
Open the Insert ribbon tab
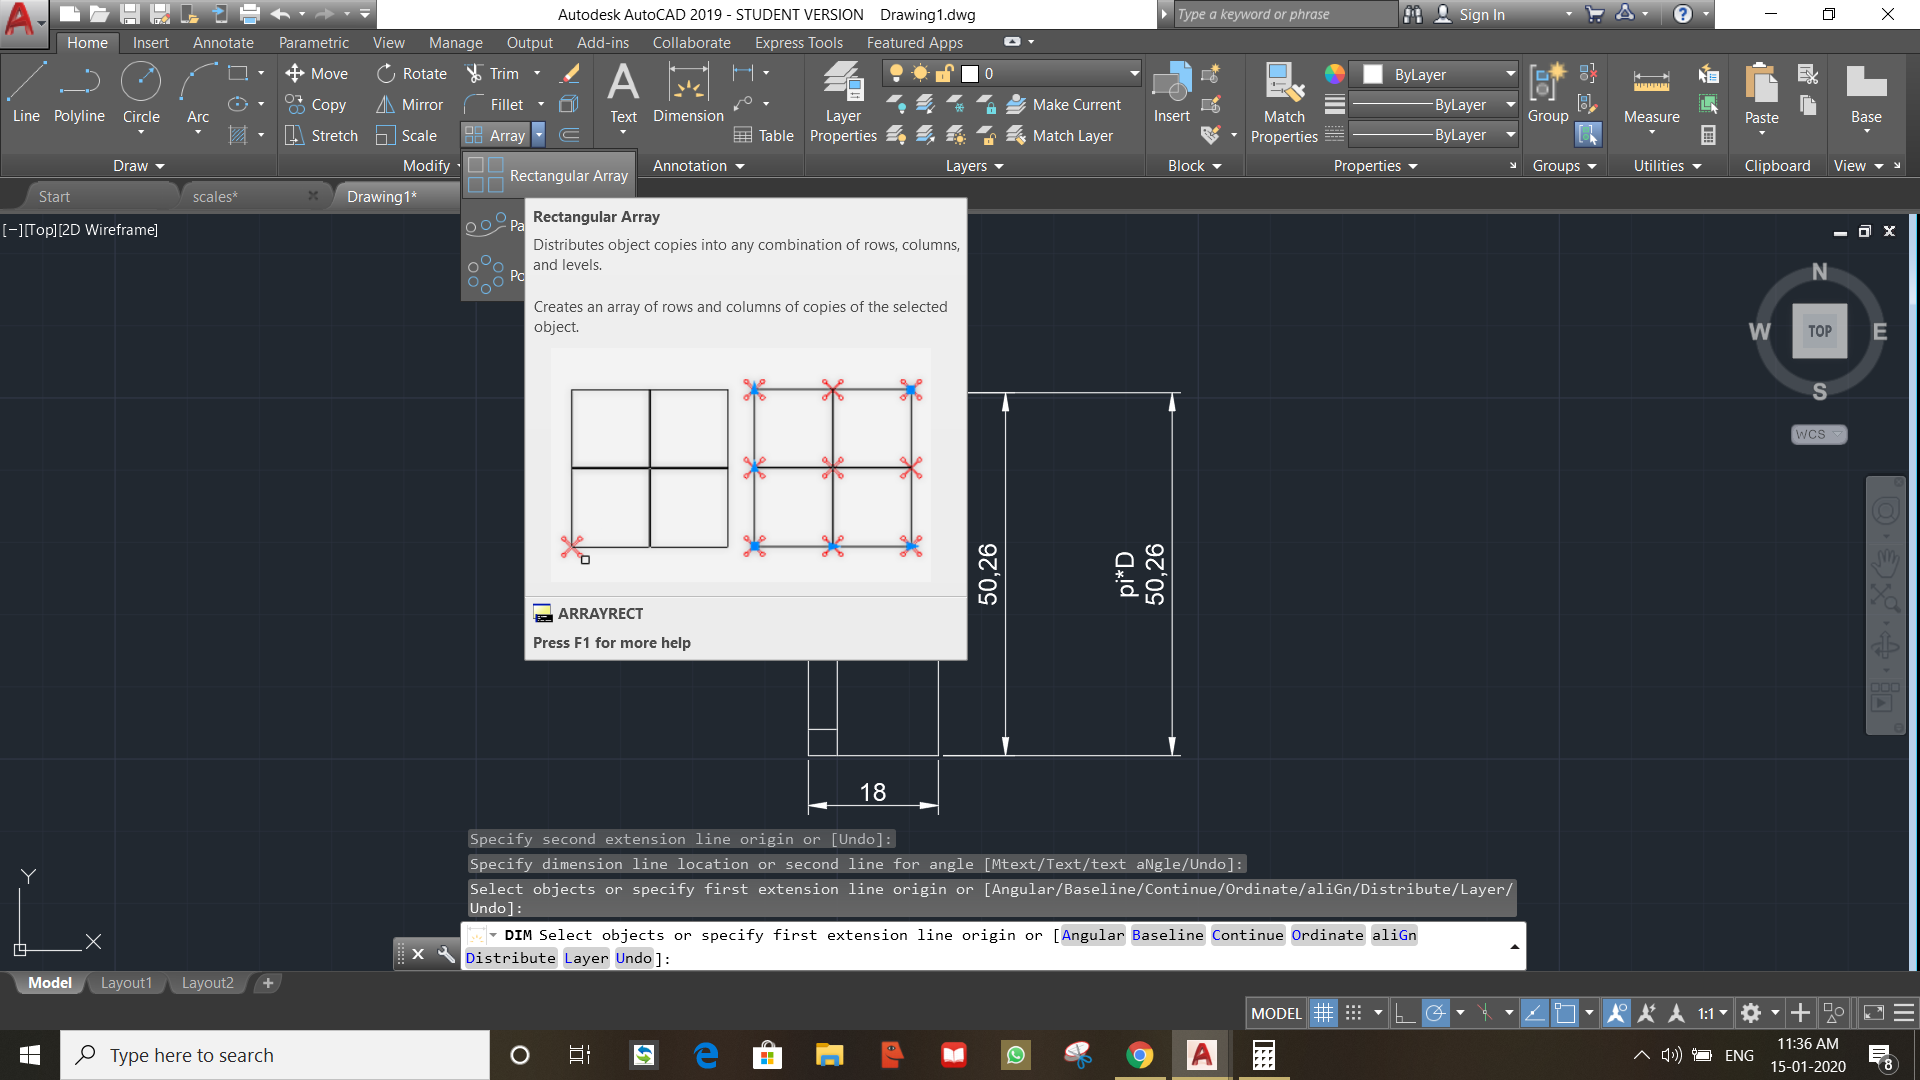point(151,42)
